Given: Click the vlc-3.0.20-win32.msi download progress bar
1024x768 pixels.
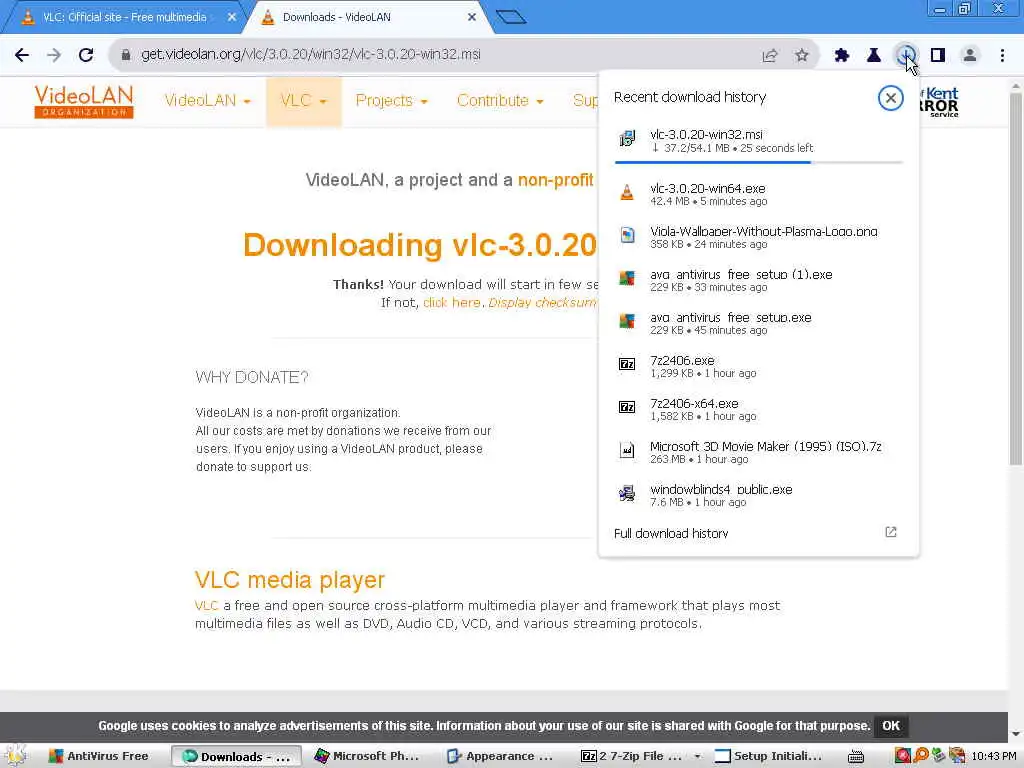Looking at the screenshot, I should pyautogui.click(x=758, y=162).
